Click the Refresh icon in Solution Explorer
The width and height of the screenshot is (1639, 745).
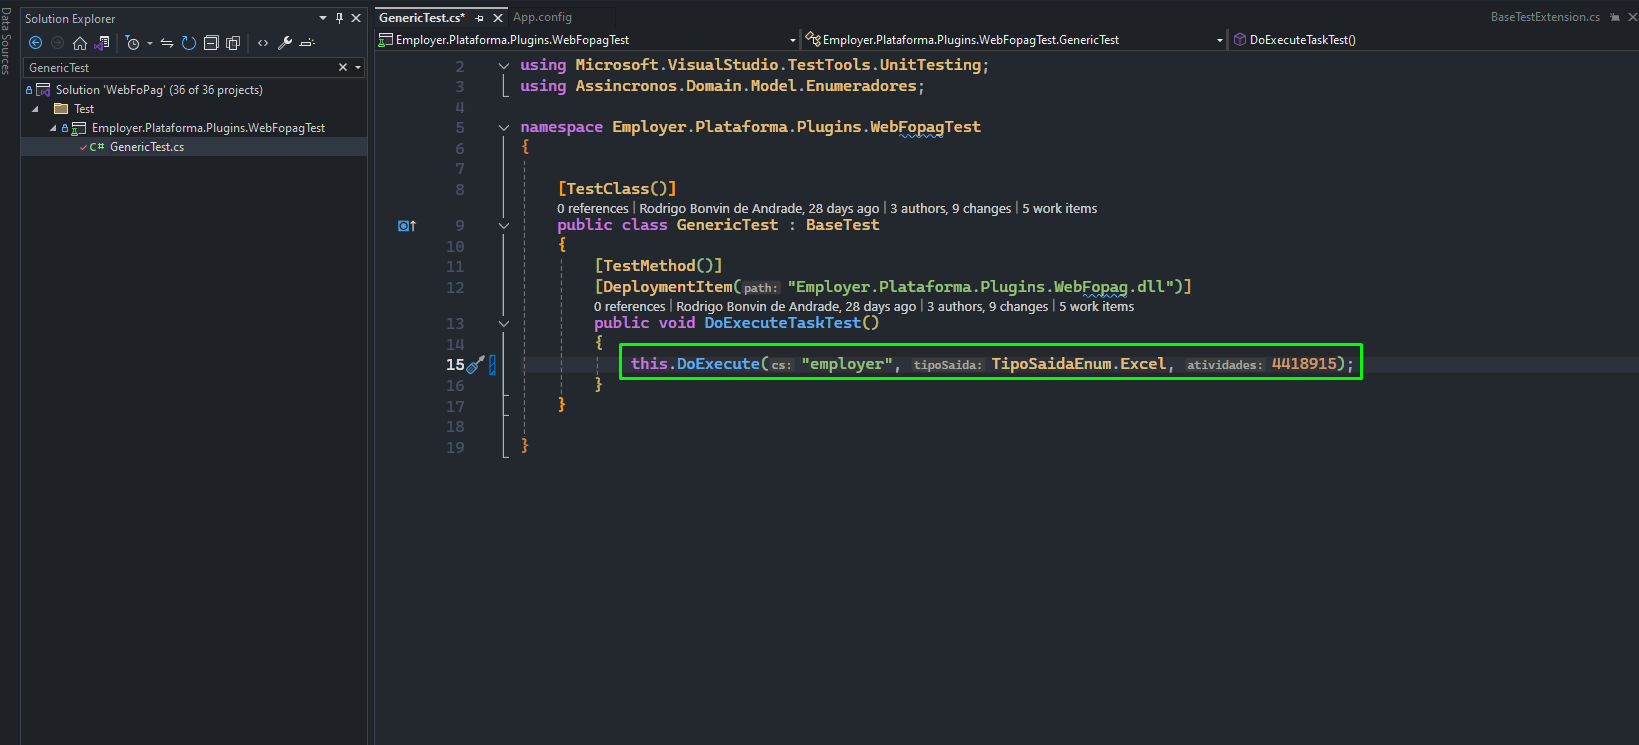[x=188, y=43]
